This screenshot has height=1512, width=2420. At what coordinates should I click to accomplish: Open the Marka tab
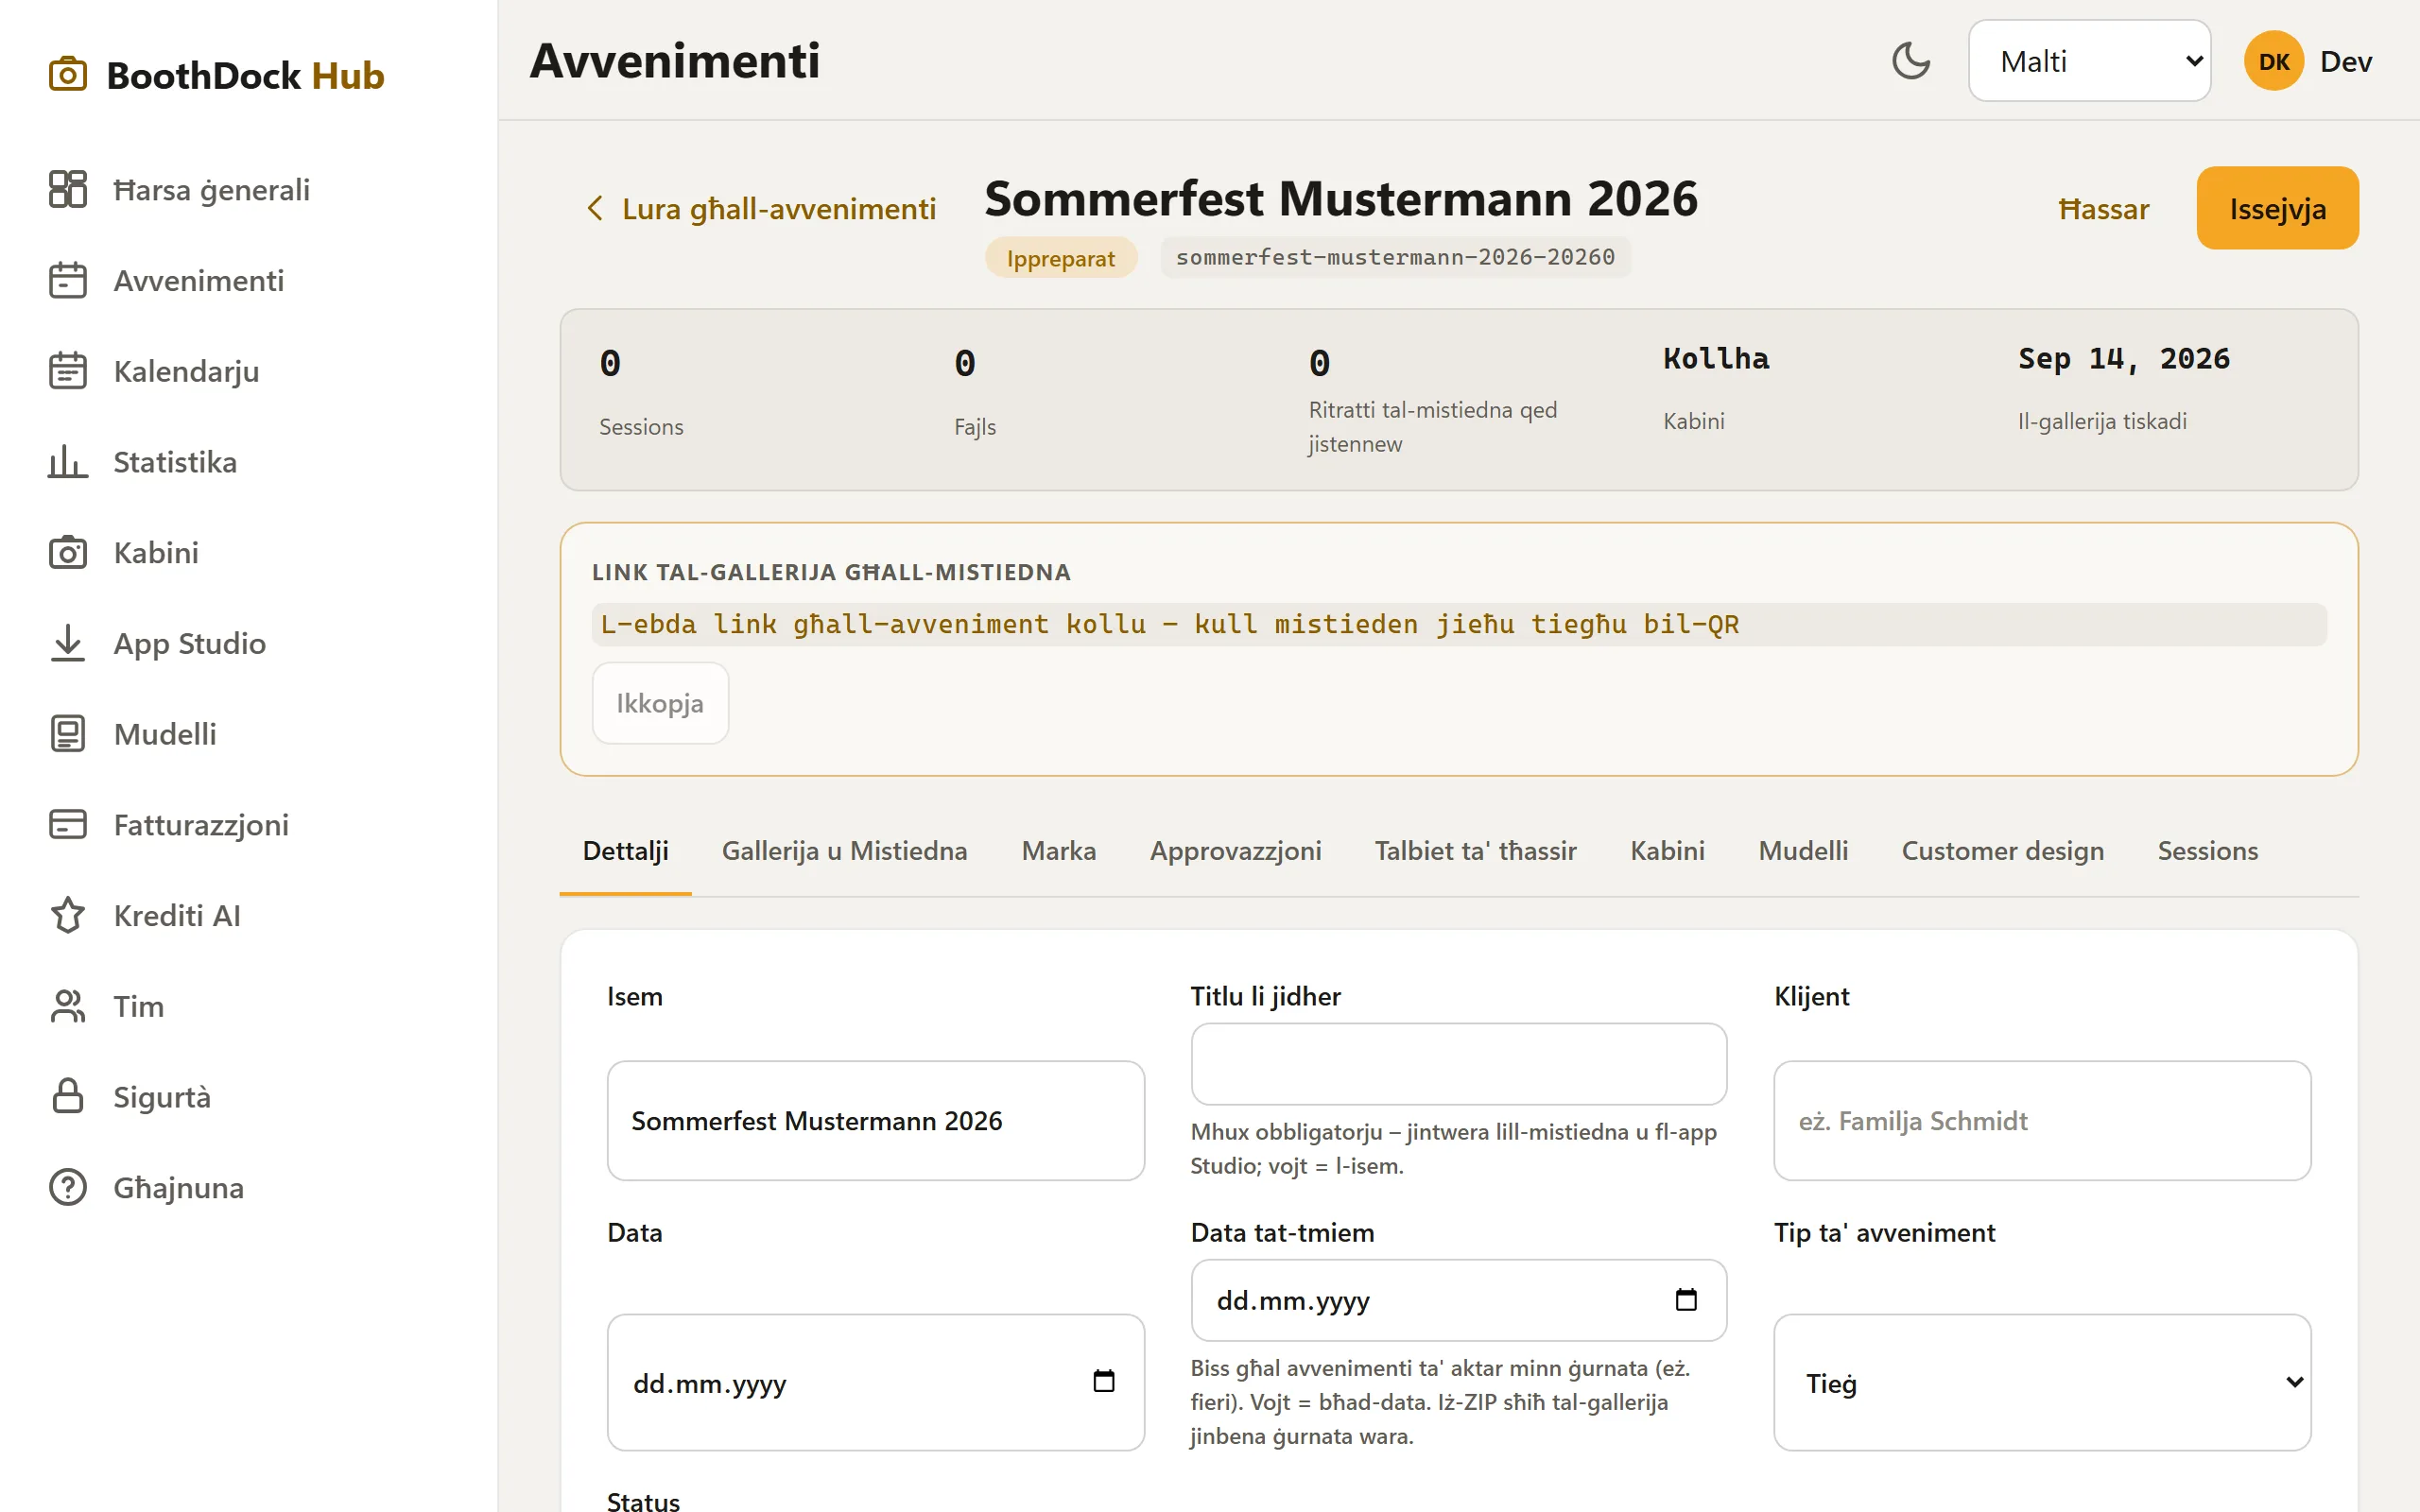tap(1059, 851)
